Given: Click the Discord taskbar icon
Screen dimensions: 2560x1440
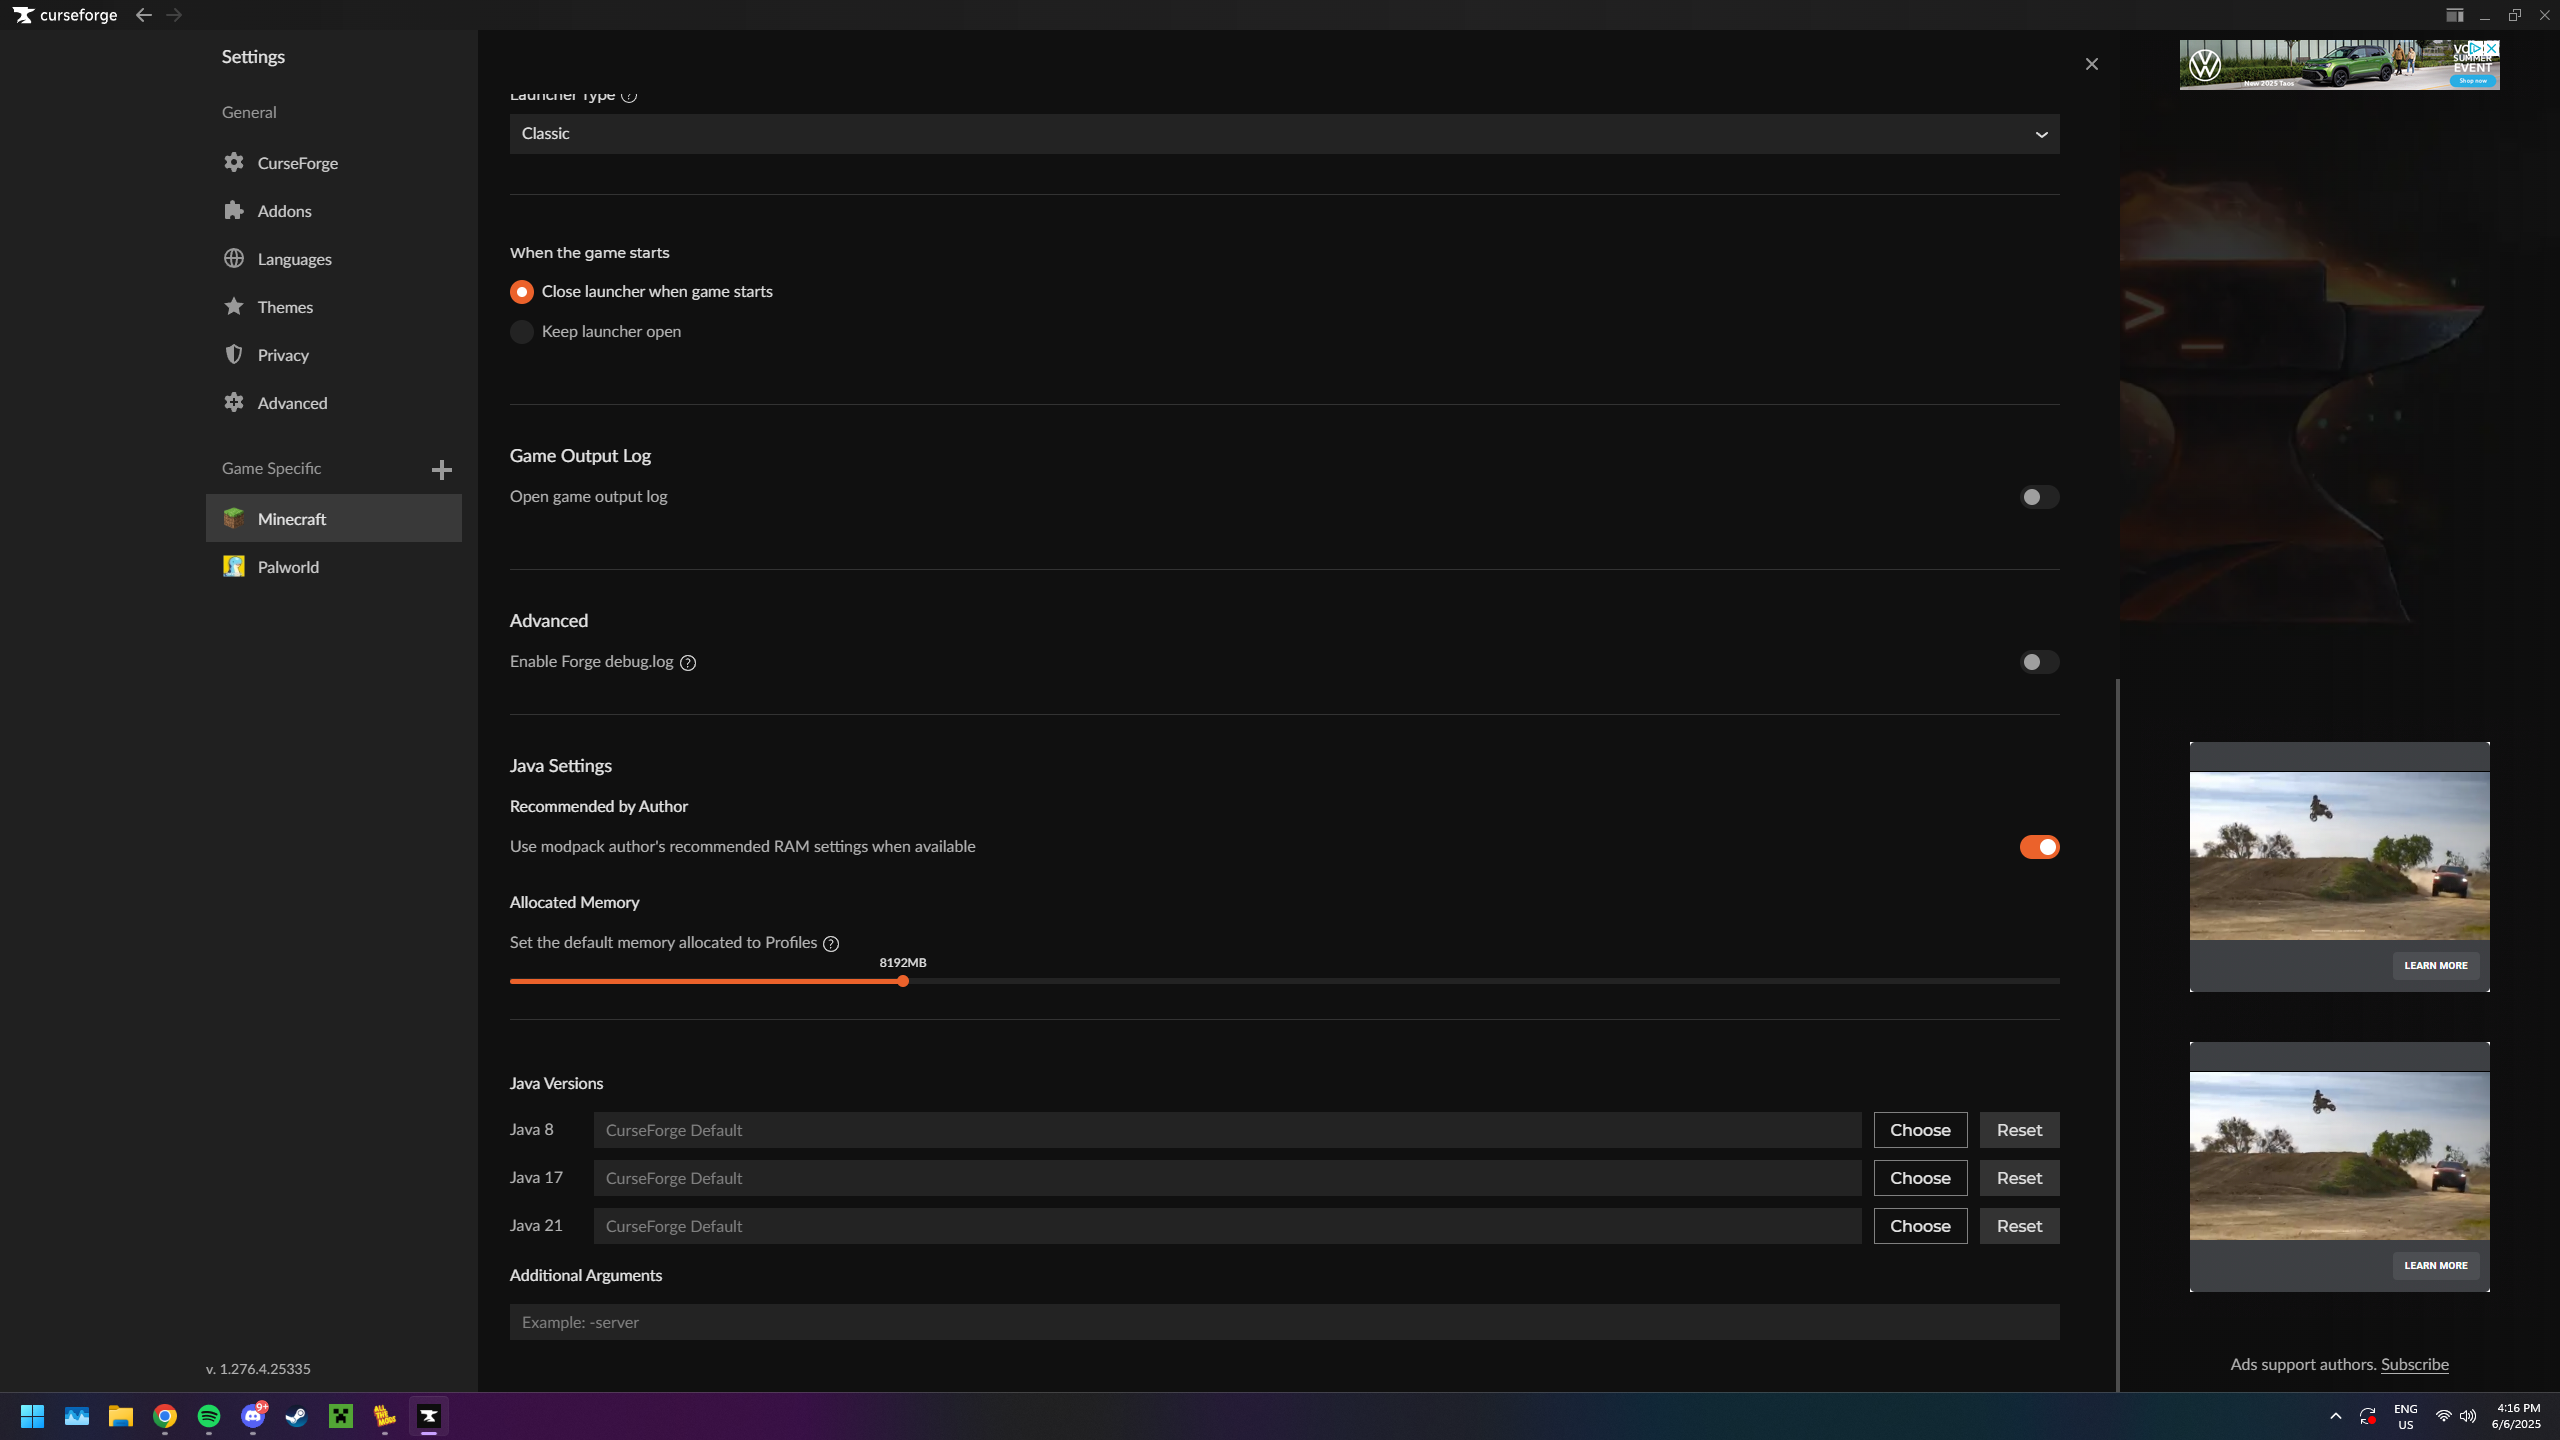Looking at the screenshot, I should point(253,1416).
